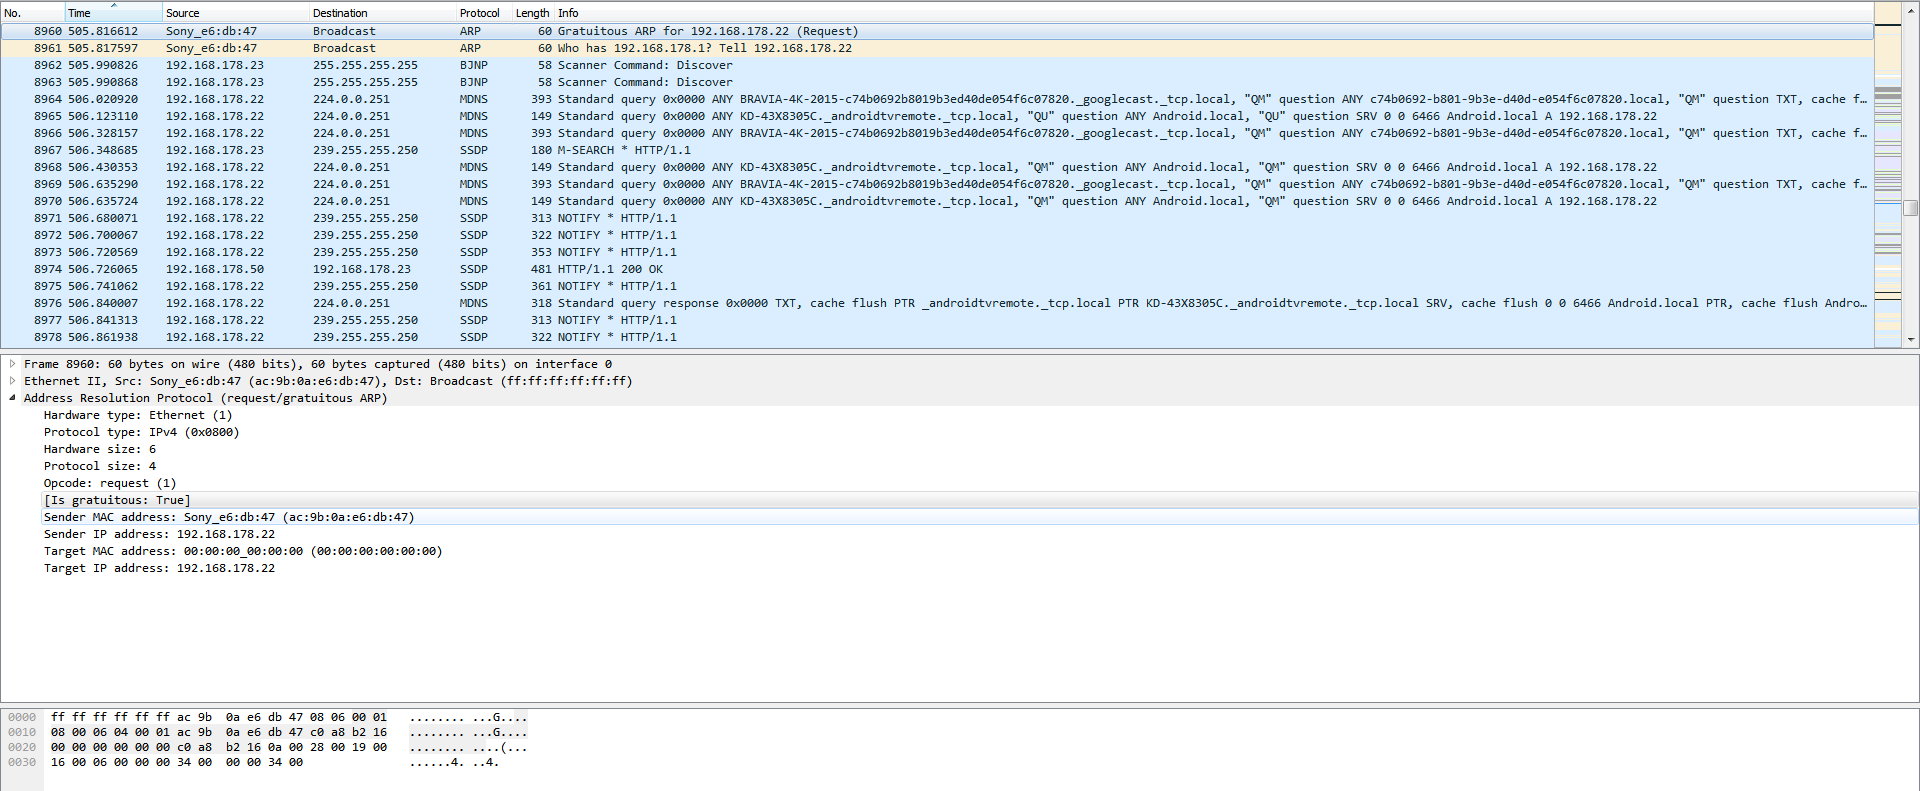Select the Is gratuitous: True field

pos(117,500)
